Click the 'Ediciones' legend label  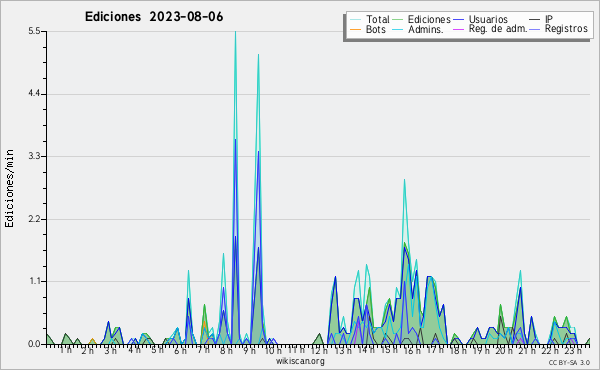(x=429, y=19)
